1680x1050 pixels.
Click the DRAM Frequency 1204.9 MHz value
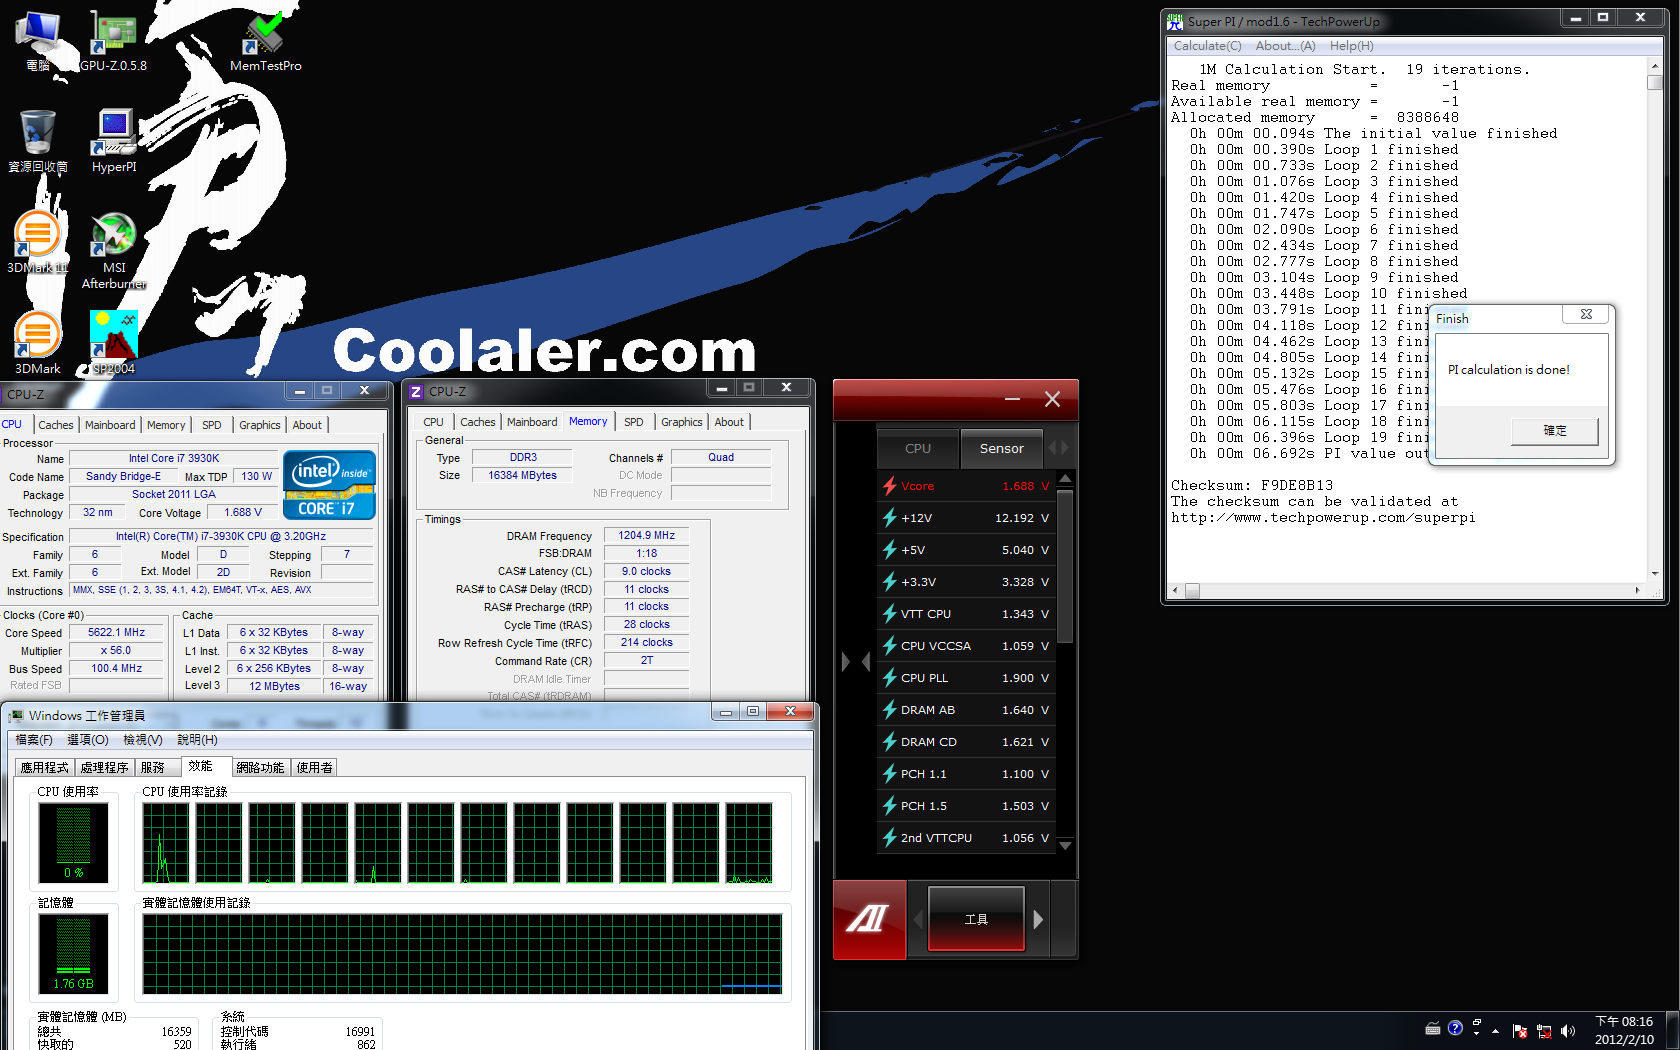tap(646, 536)
